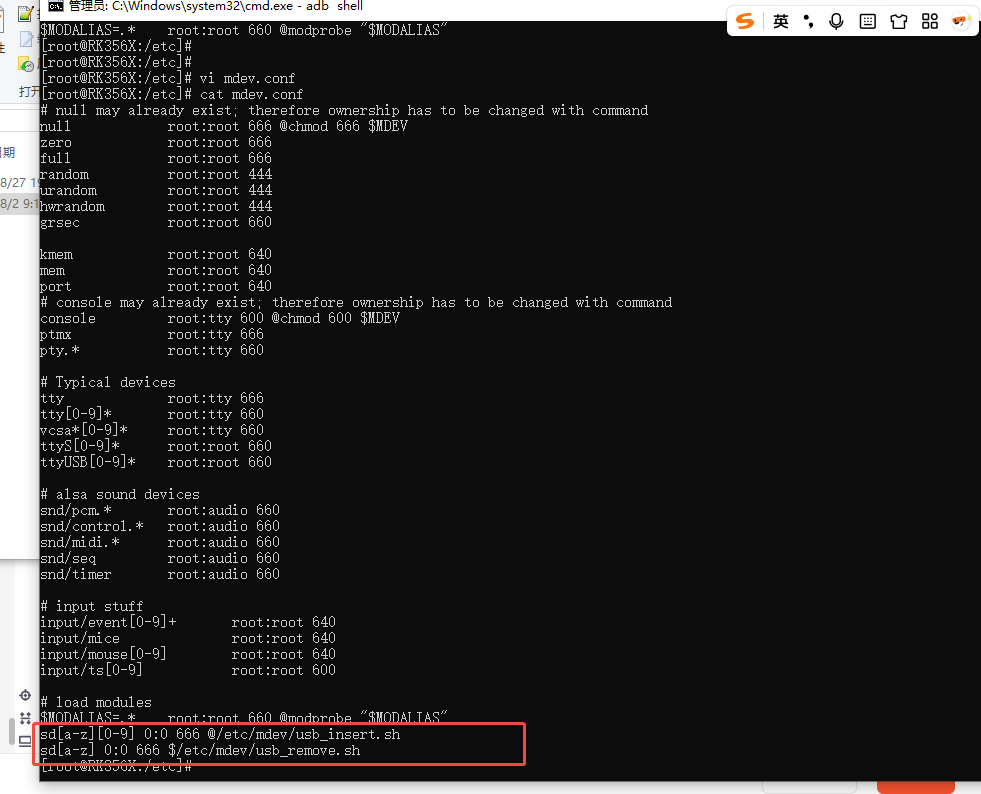
Task: Click the 'vcsa*[0-9]*' device line
Action: pos(152,430)
